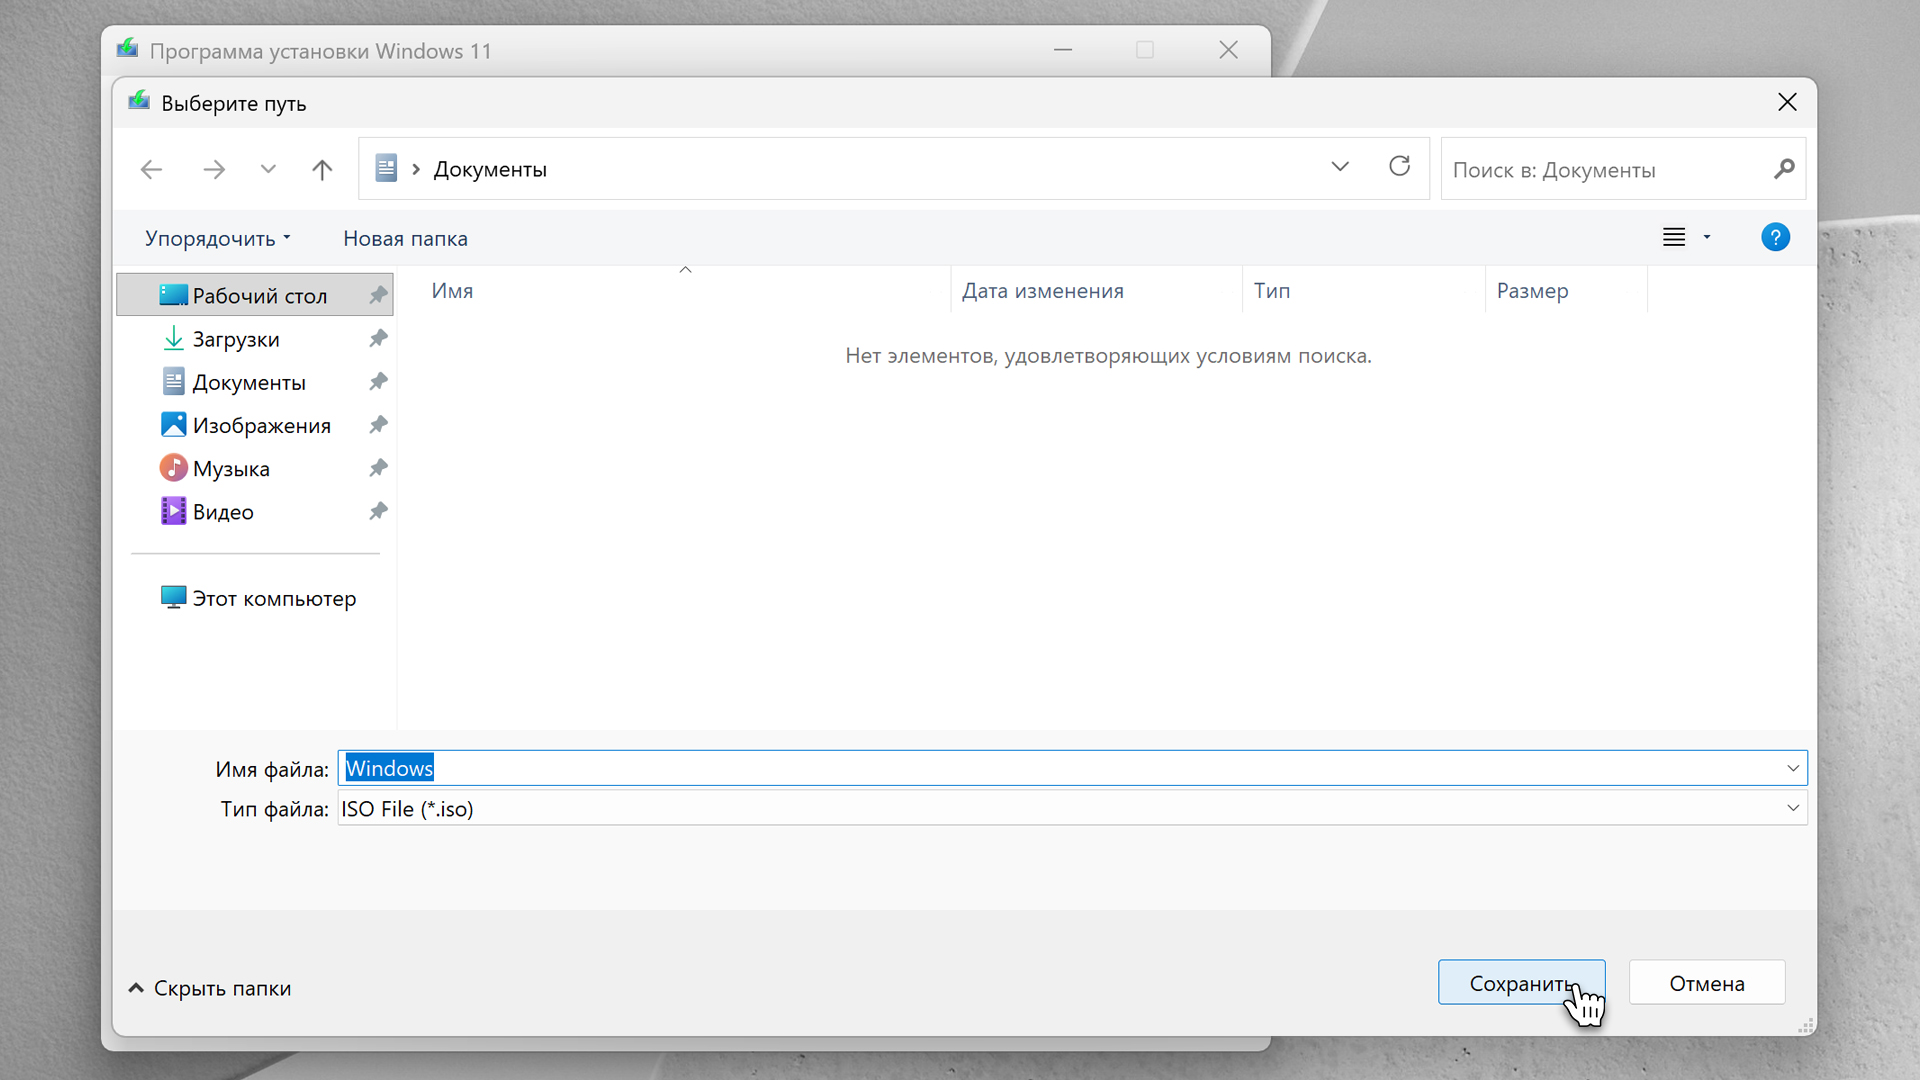Unpin Загрузки using its pin icon
Viewport: 1920px width, 1080px height.
(378, 339)
